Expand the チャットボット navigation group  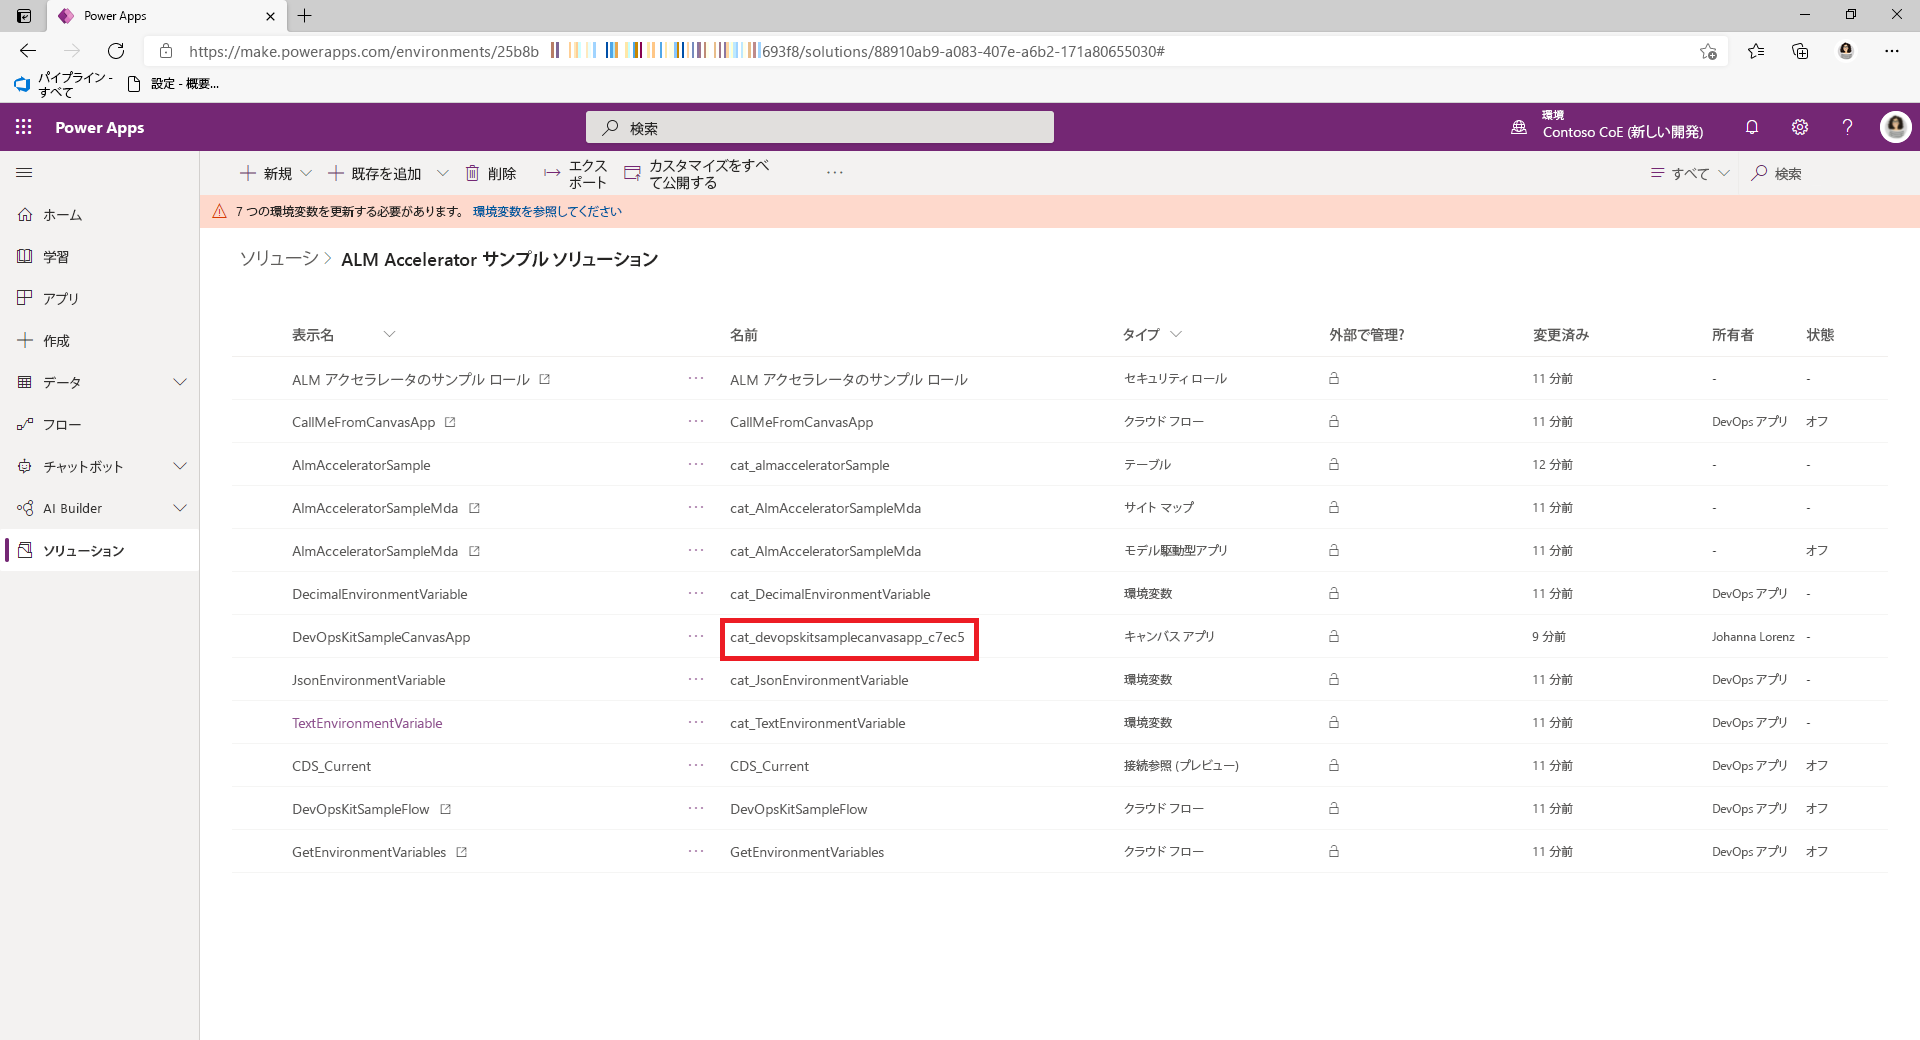coord(180,466)
